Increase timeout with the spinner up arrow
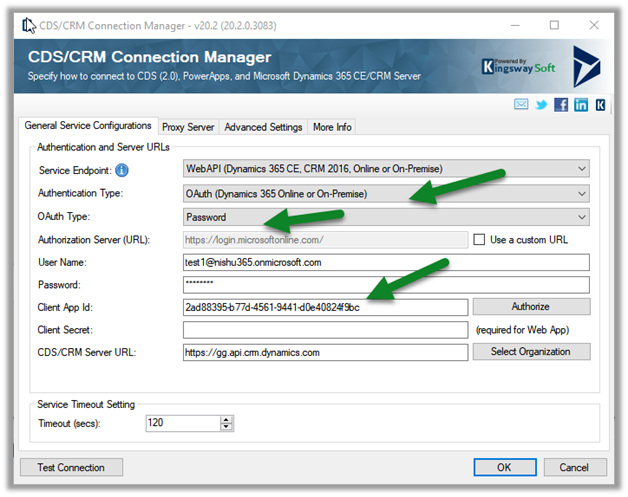628x497 pixels. click(x=227, y=419)
